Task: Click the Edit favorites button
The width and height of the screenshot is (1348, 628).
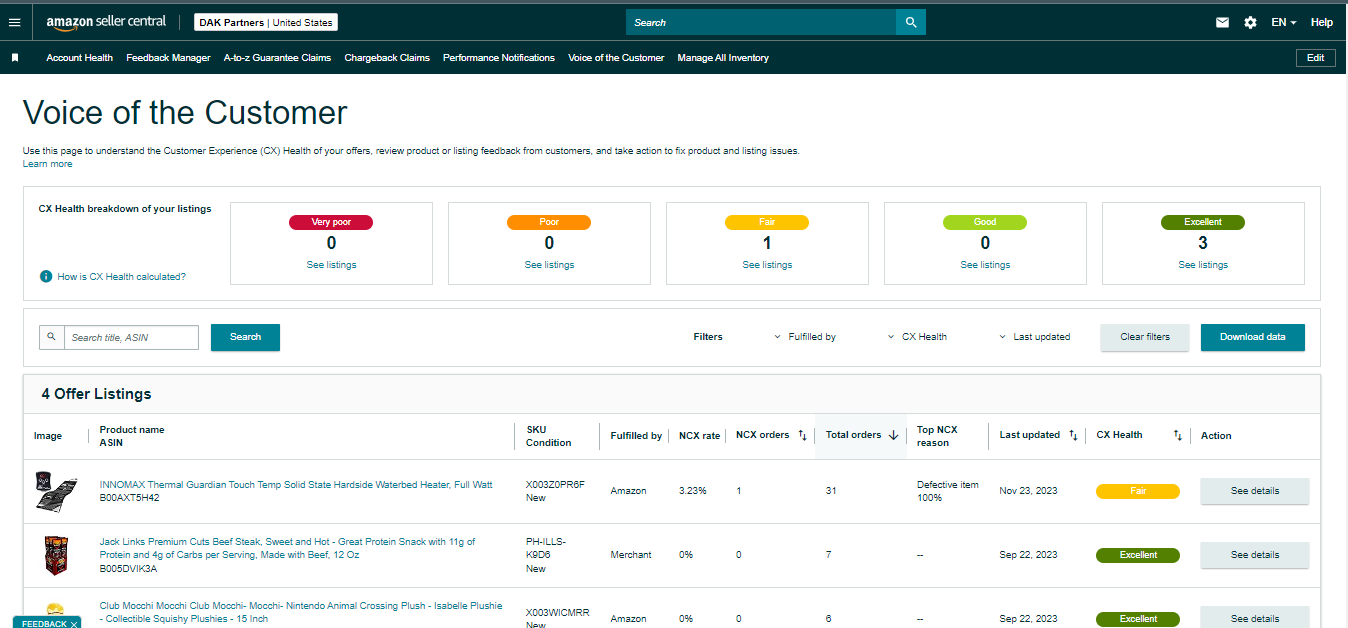Action: tap(1315, 58)
